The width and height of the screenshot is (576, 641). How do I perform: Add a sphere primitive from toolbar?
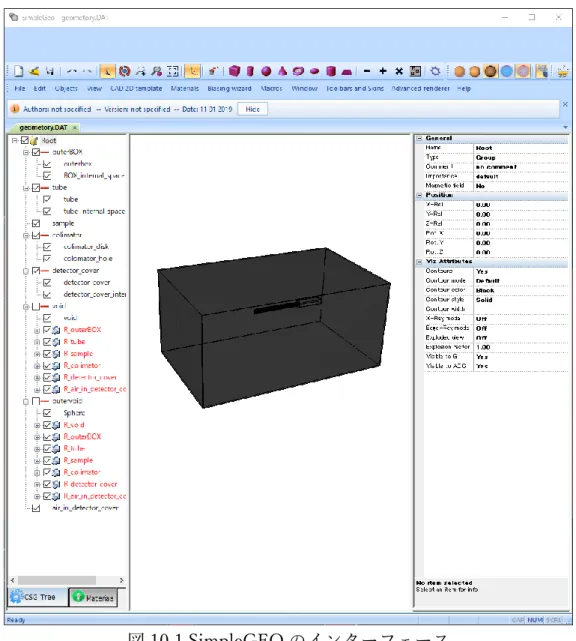[266, 72]
